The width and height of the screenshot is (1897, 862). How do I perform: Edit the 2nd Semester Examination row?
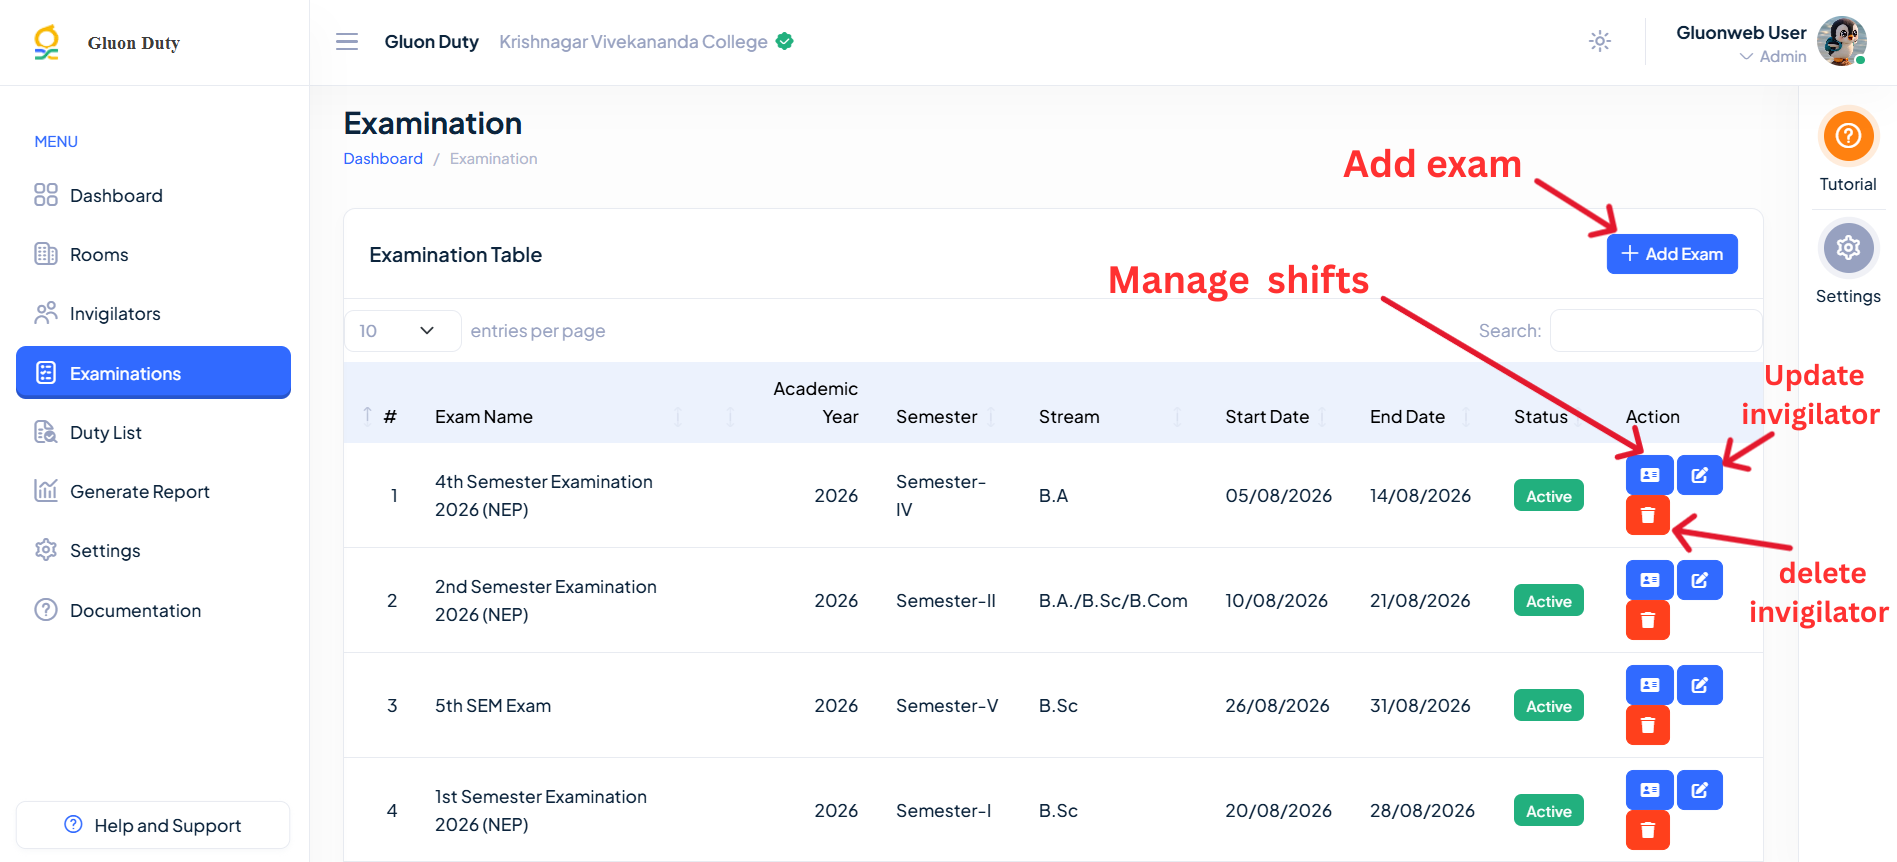(1699, 580)
